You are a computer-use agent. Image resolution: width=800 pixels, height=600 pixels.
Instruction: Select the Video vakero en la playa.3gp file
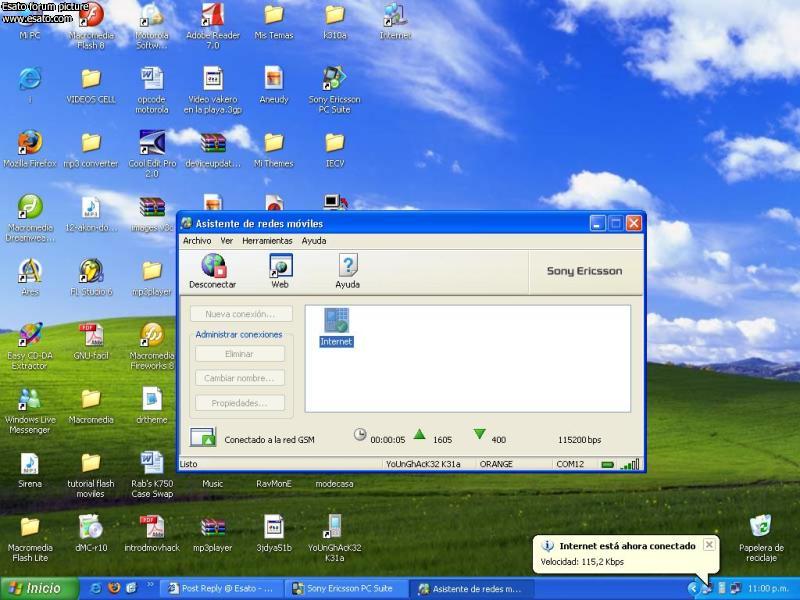point(213,90)
